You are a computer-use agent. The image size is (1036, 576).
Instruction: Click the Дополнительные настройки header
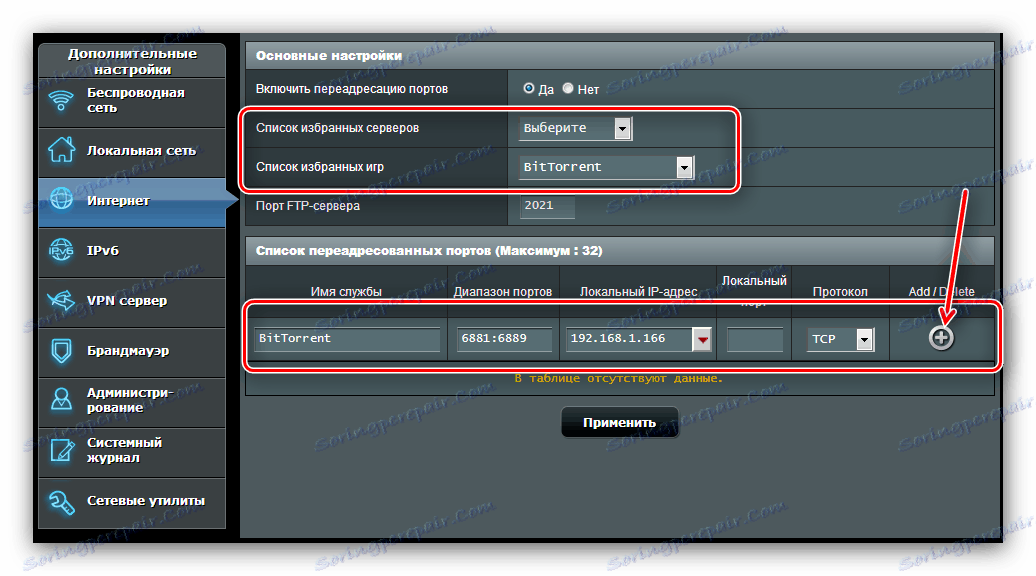[132, 61]
